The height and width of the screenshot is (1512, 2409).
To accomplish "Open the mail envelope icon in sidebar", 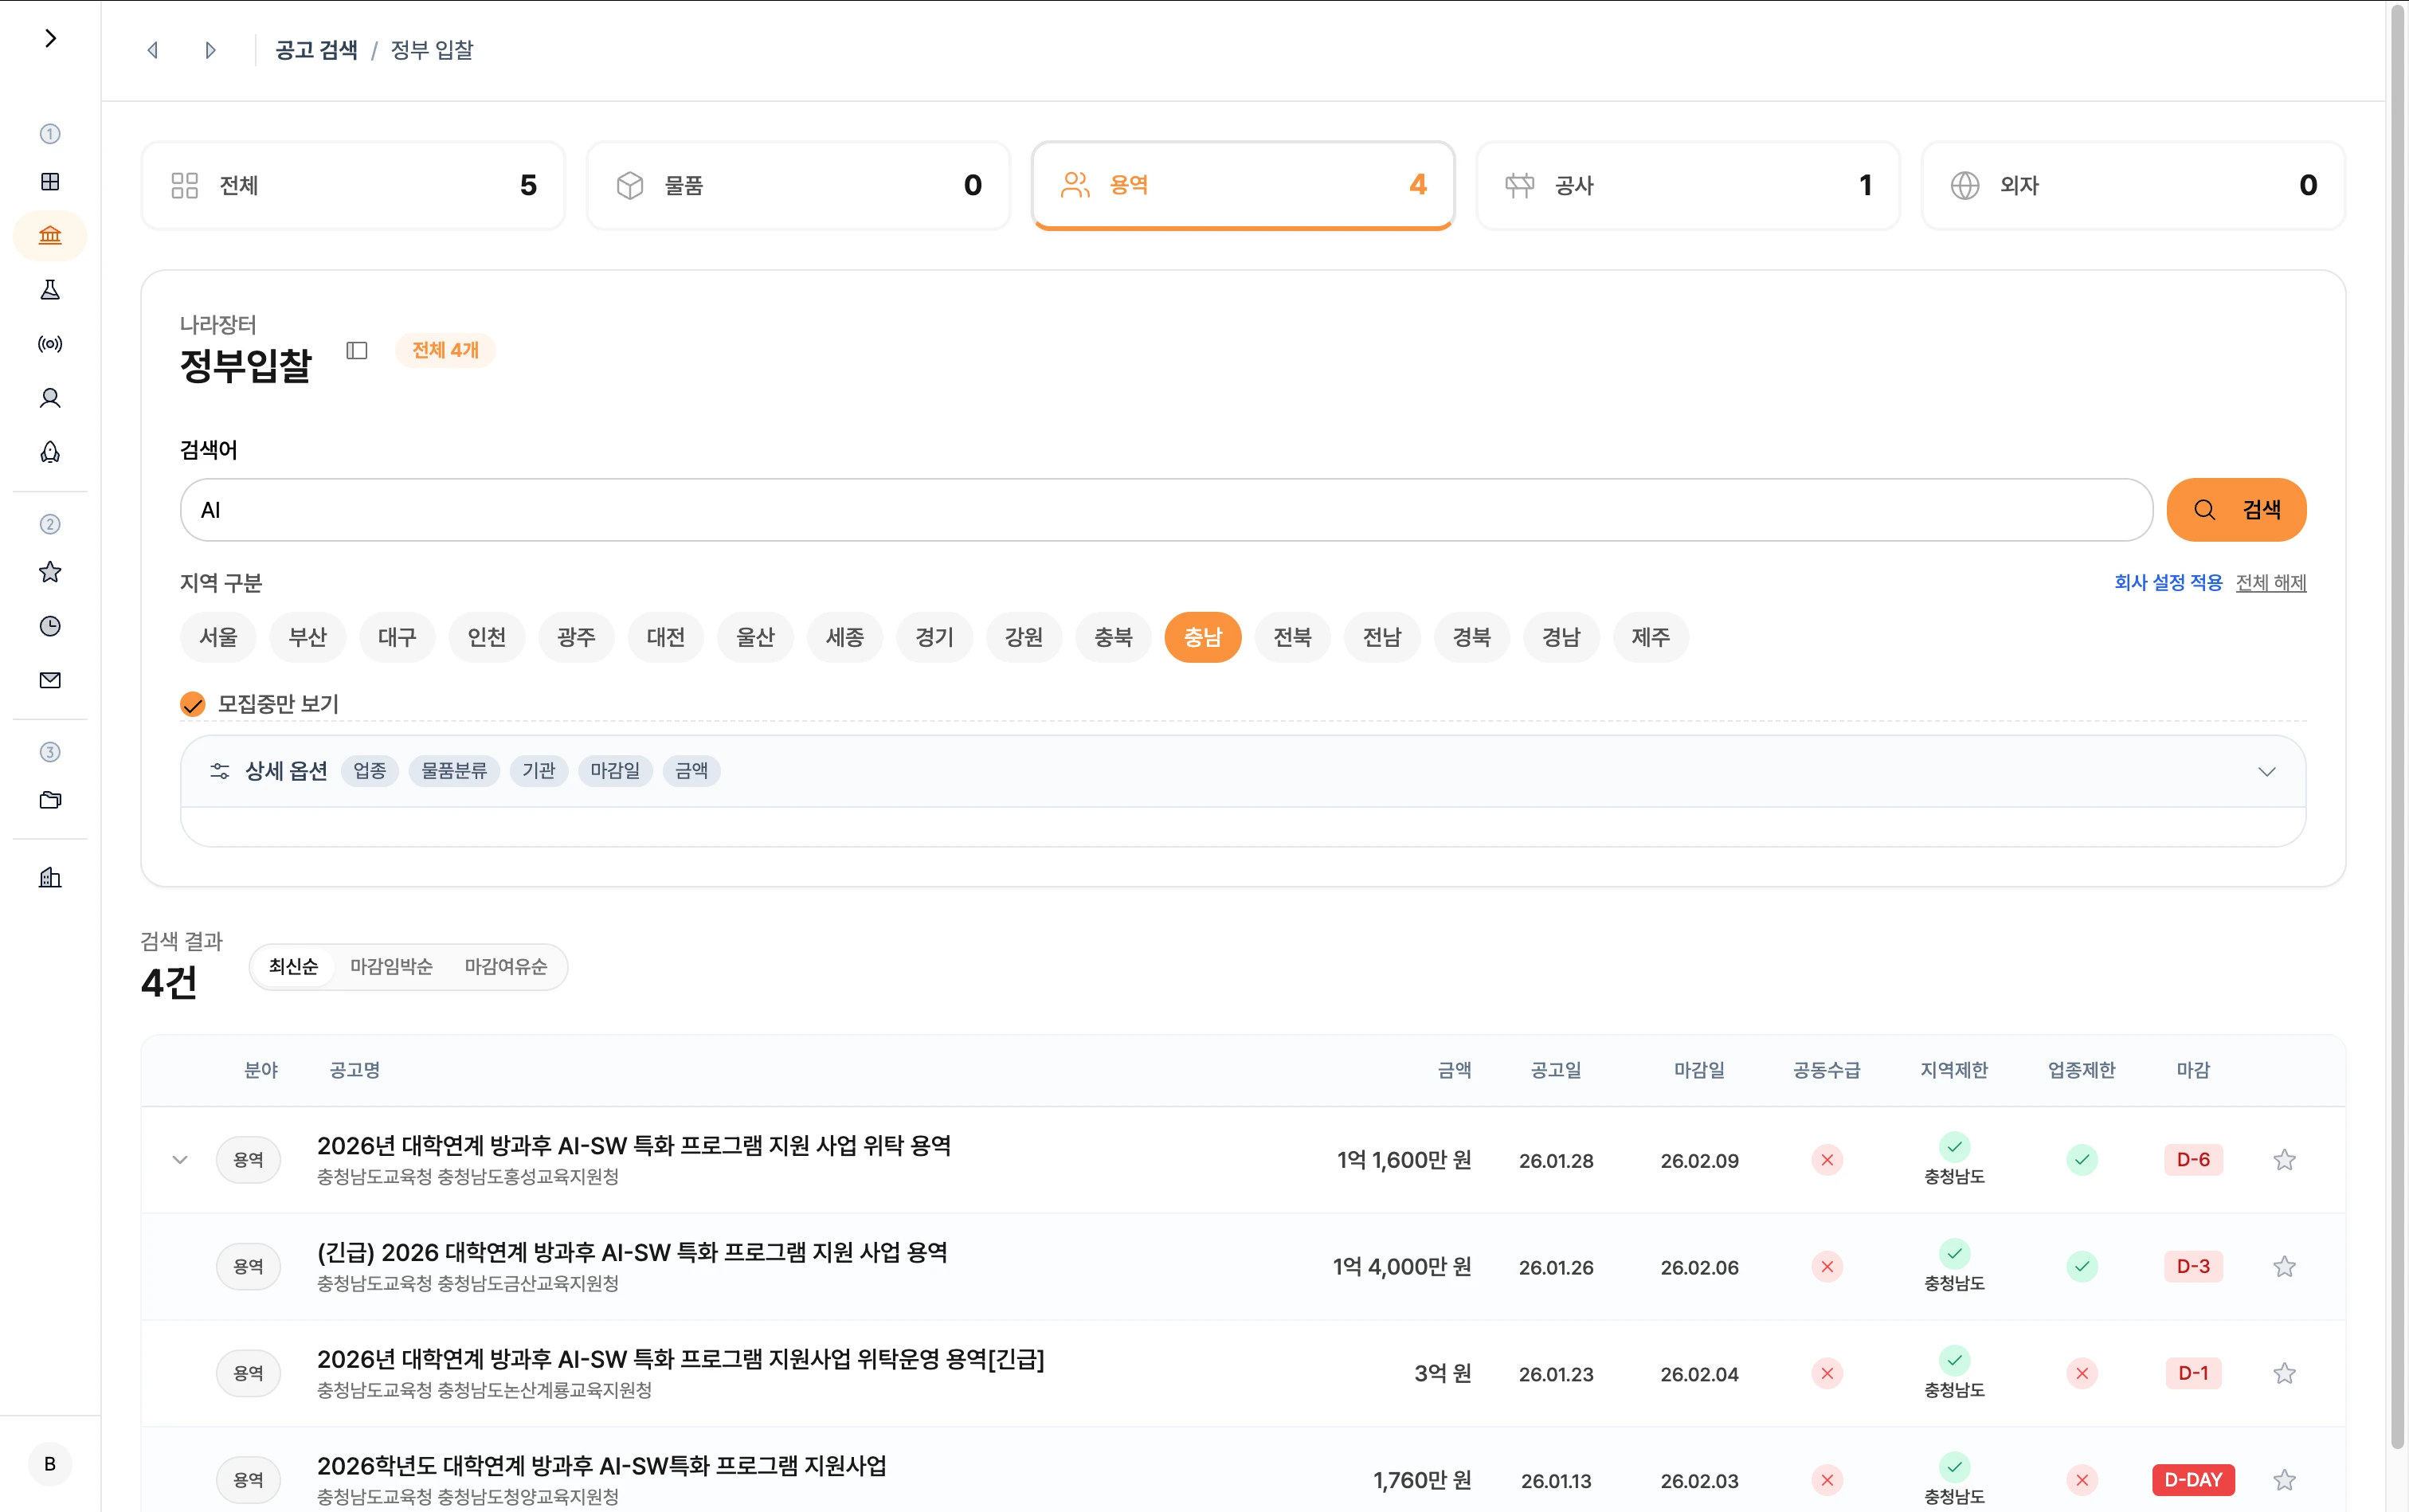I will [50, 680].
